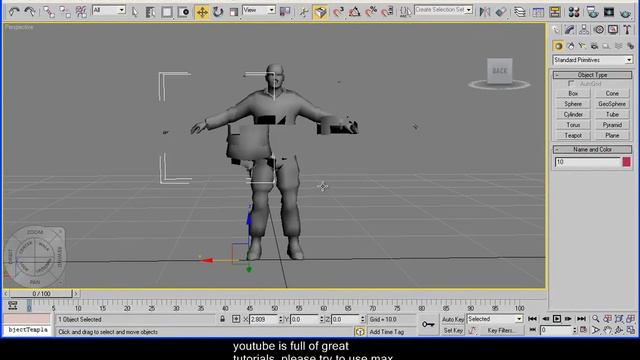640x360 pixels.
Task: Open the Render Setup icon
Action: (x=592, y=12)
